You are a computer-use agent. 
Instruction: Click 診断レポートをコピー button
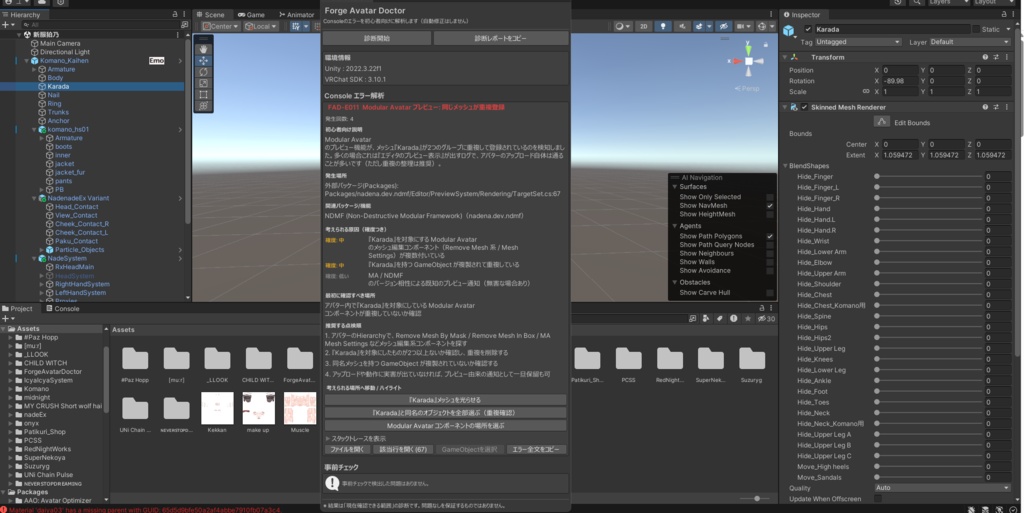click(501, 39)
